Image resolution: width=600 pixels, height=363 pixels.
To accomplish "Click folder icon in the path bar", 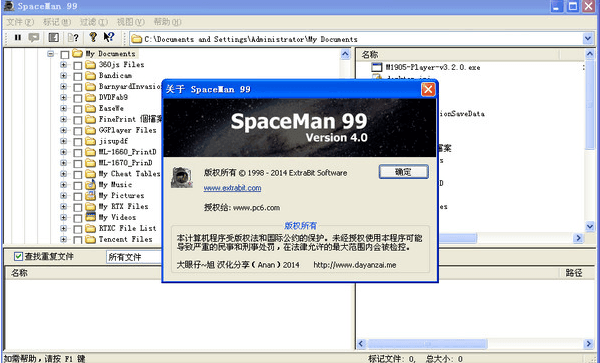I will click(137, 39).
